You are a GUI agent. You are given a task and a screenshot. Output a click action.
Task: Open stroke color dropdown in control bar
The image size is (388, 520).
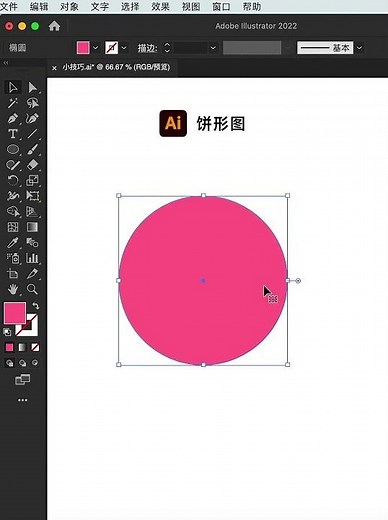pyautogui.click(x=124, y=48)
